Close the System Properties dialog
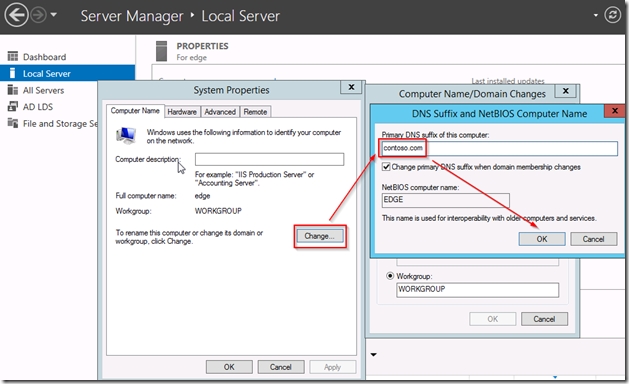The width and height of the screenshot is (629, 384). coord(351,87)
